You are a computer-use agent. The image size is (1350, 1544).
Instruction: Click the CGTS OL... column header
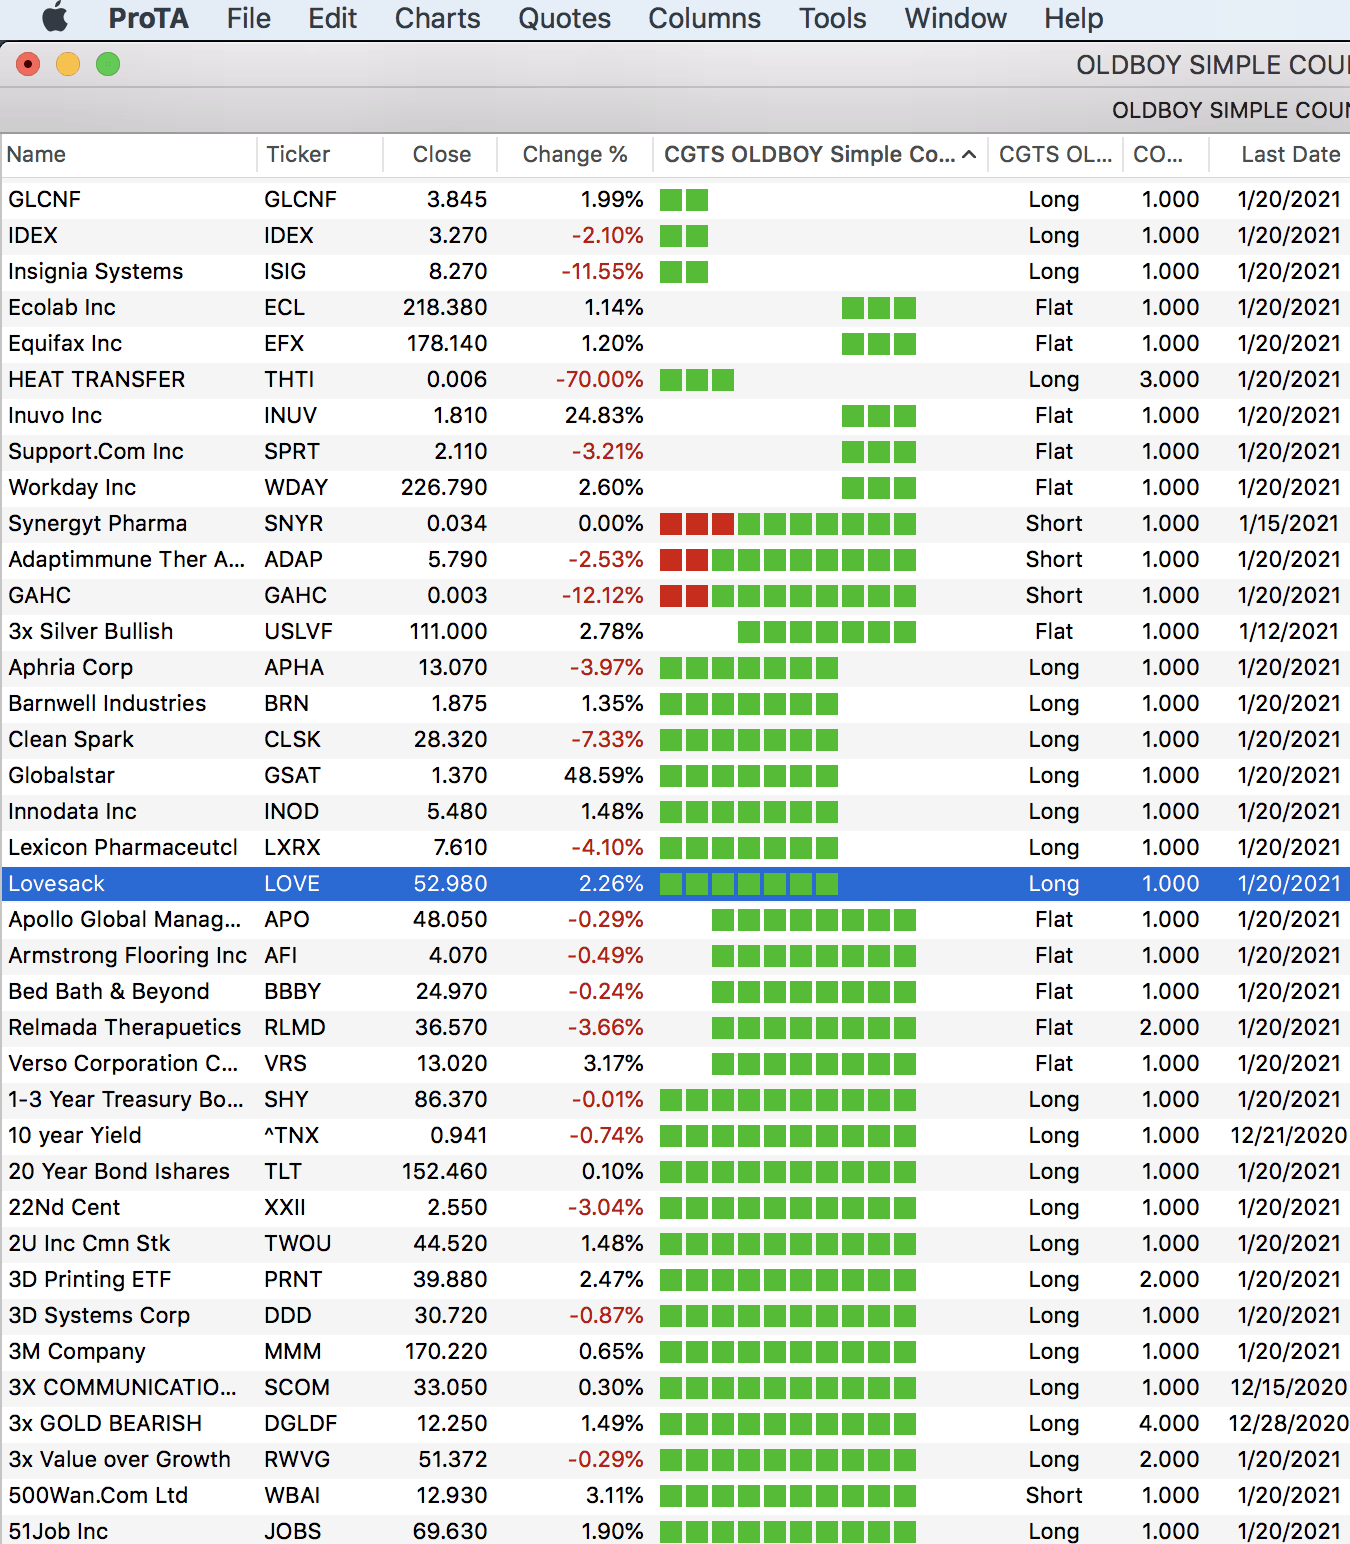1055,154
